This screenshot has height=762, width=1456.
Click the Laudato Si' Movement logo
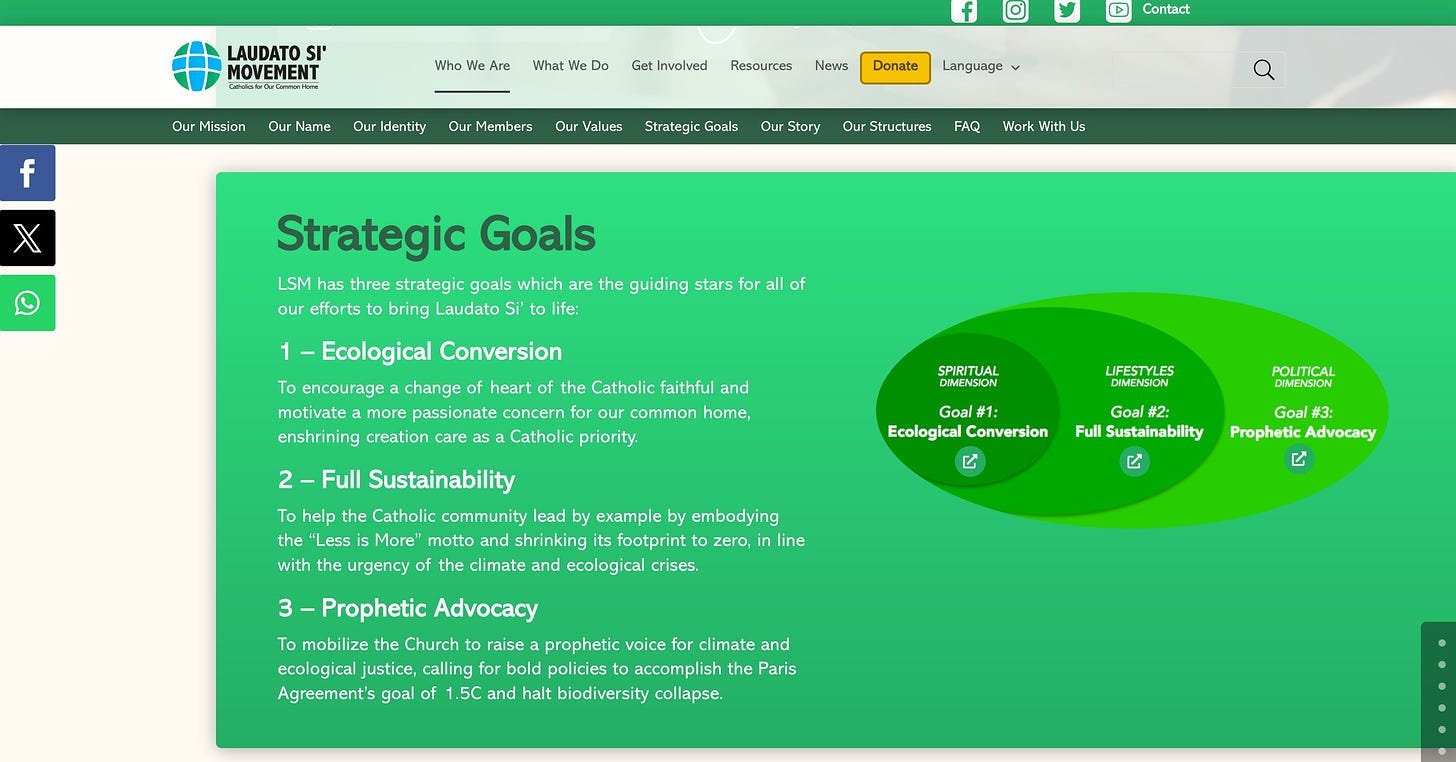249,66
